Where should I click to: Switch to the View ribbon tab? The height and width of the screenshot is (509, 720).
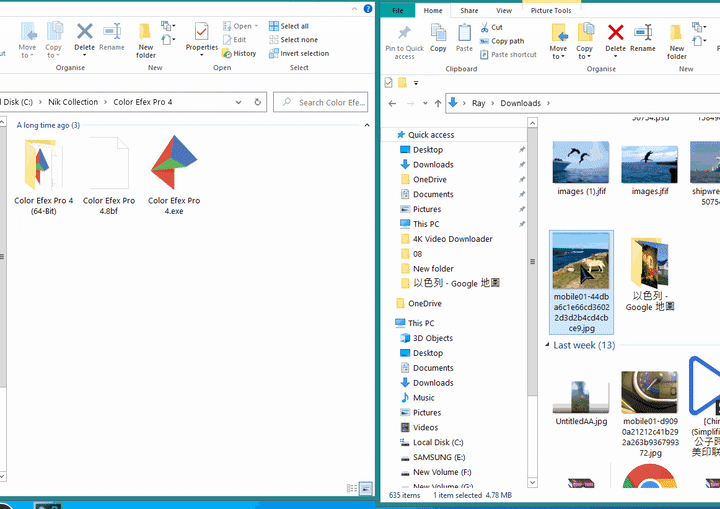click(x=502, y=10)
